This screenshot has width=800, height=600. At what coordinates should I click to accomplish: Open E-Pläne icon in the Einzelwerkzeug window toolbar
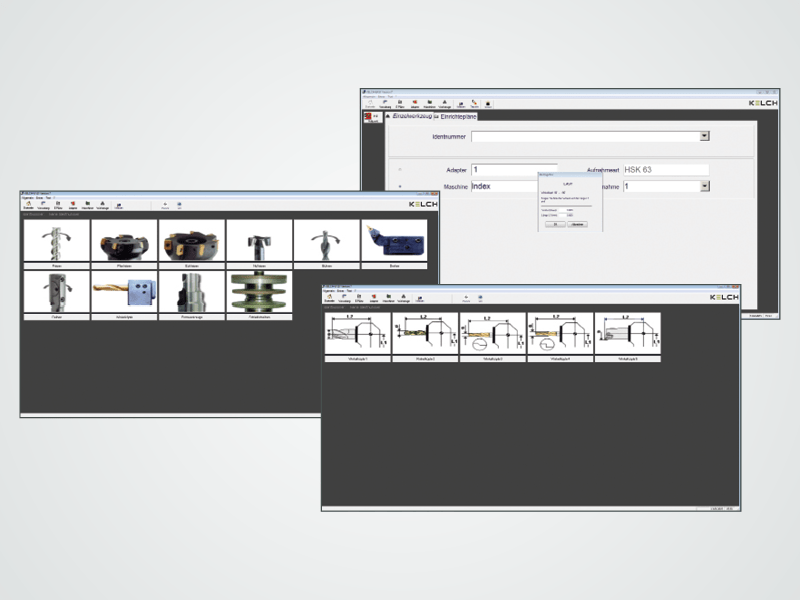tap(400, 104)
